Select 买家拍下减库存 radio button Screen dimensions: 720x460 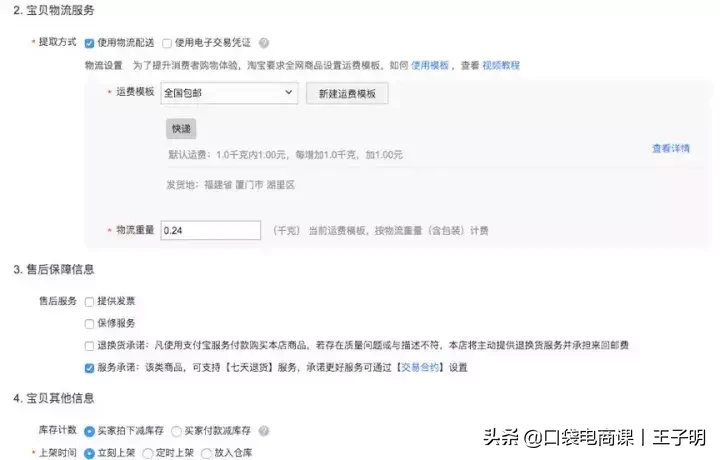click(90, 432)
